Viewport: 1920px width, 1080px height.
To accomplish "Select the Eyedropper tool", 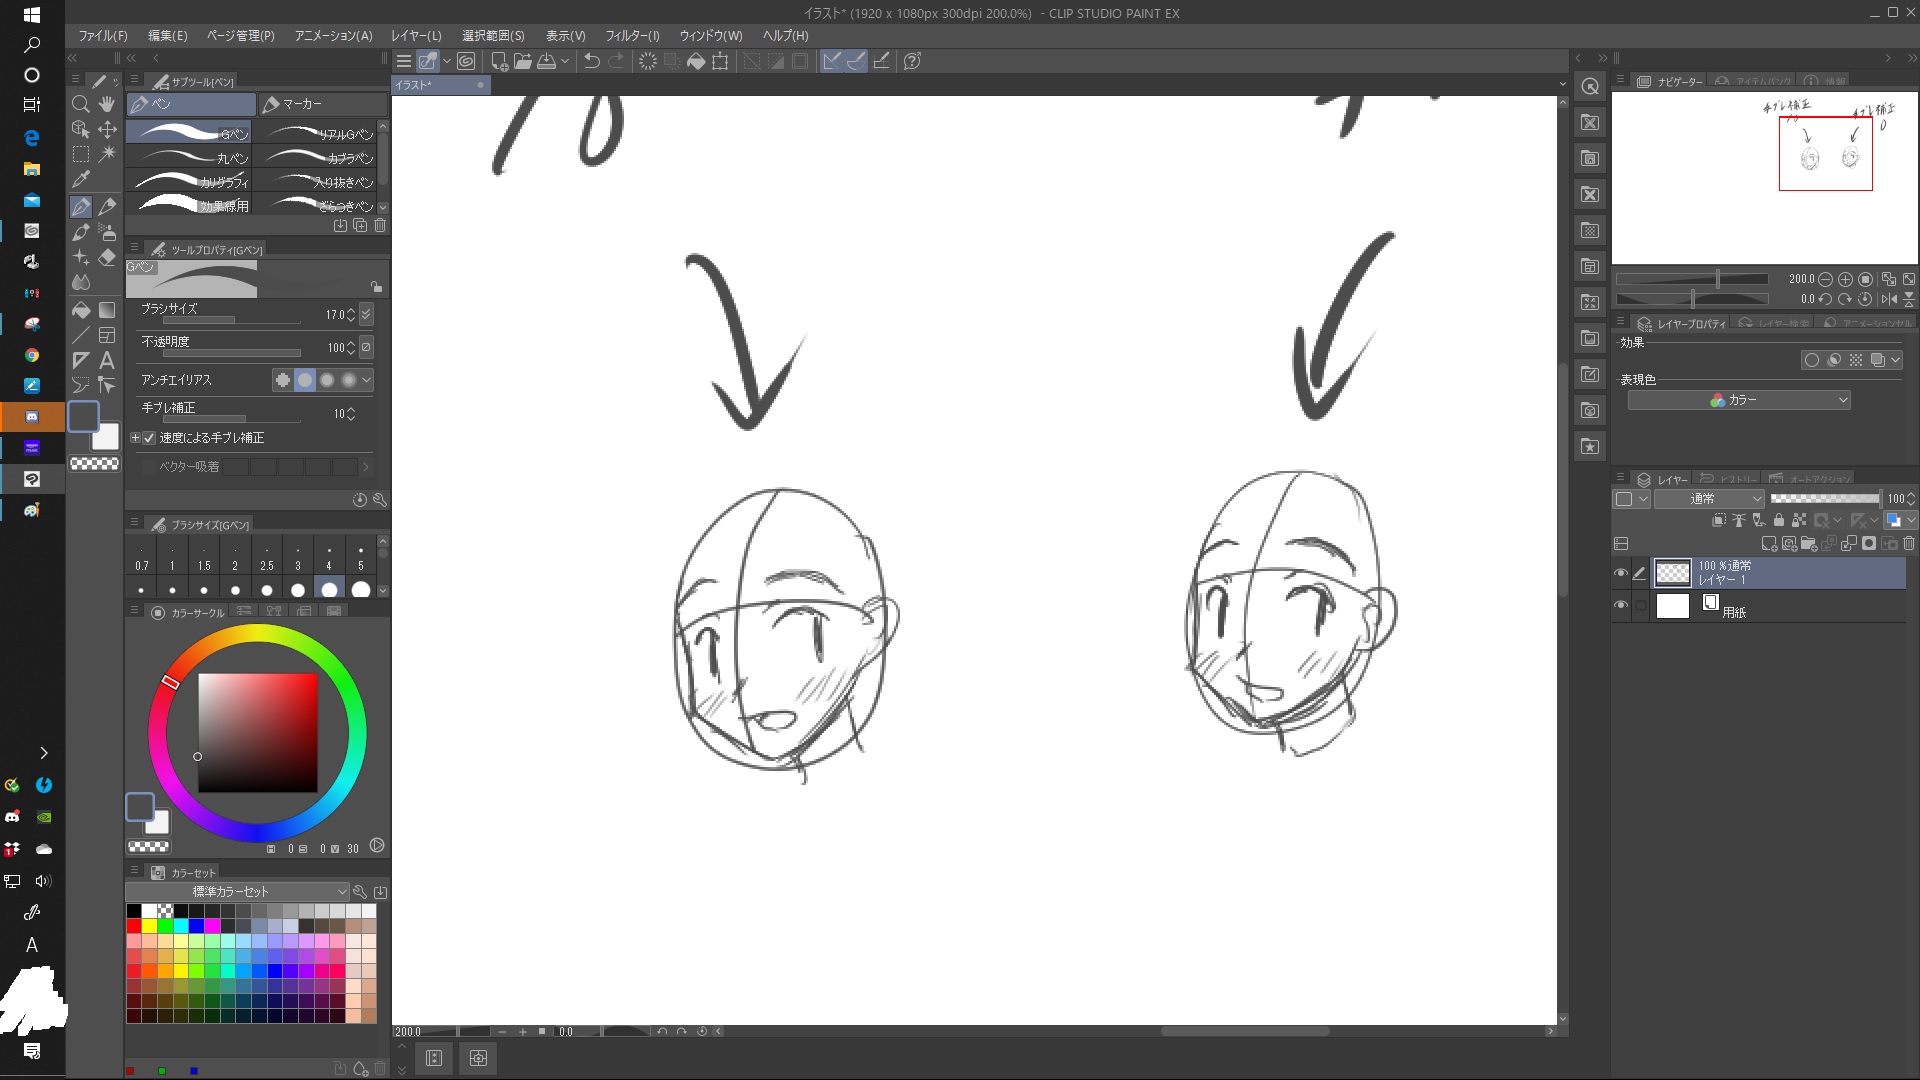I will (81, 179).
